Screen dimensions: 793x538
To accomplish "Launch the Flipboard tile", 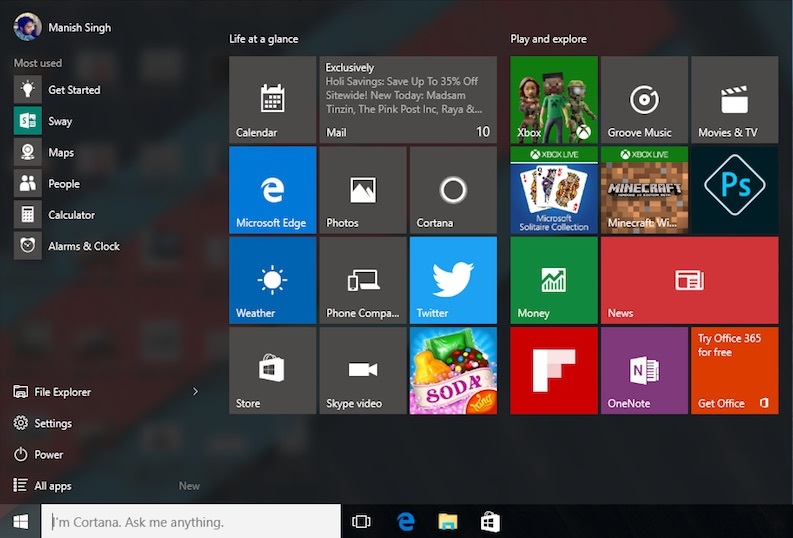I will 554,371.
